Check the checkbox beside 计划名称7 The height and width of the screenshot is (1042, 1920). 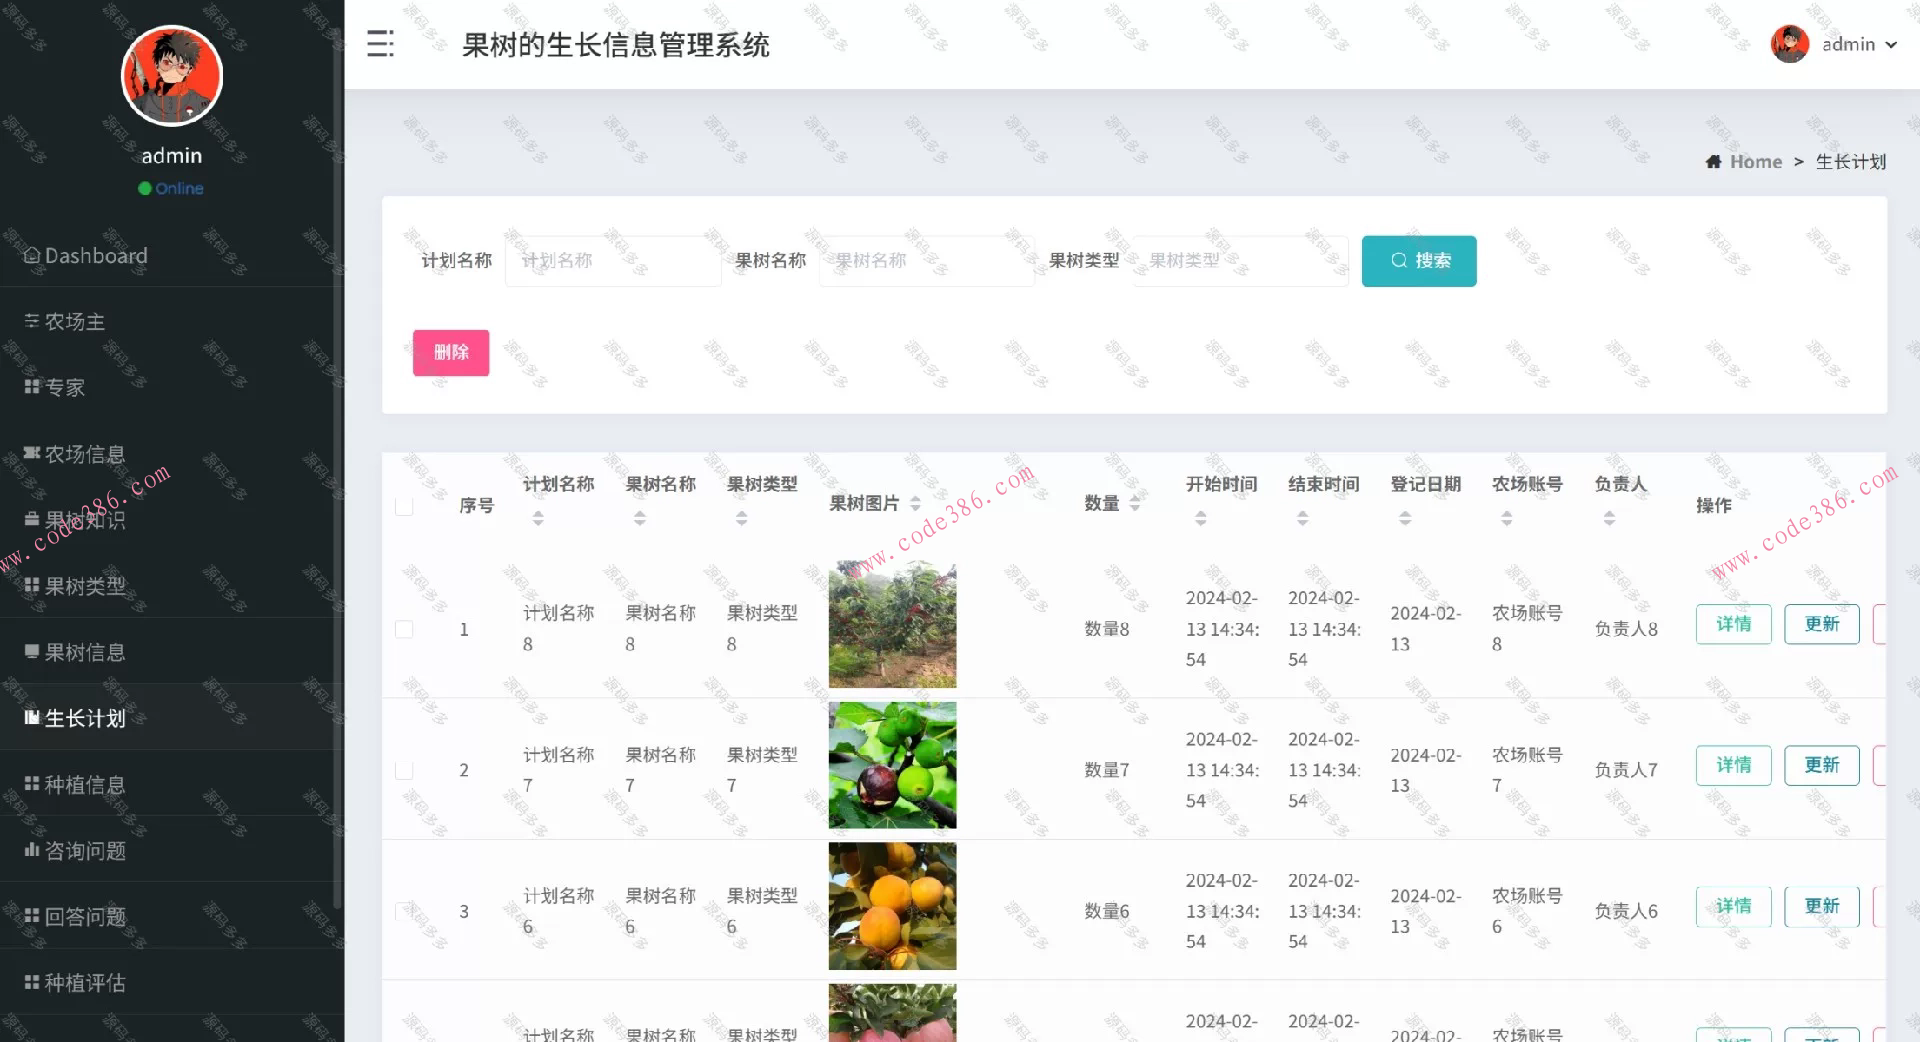(404, 770)
